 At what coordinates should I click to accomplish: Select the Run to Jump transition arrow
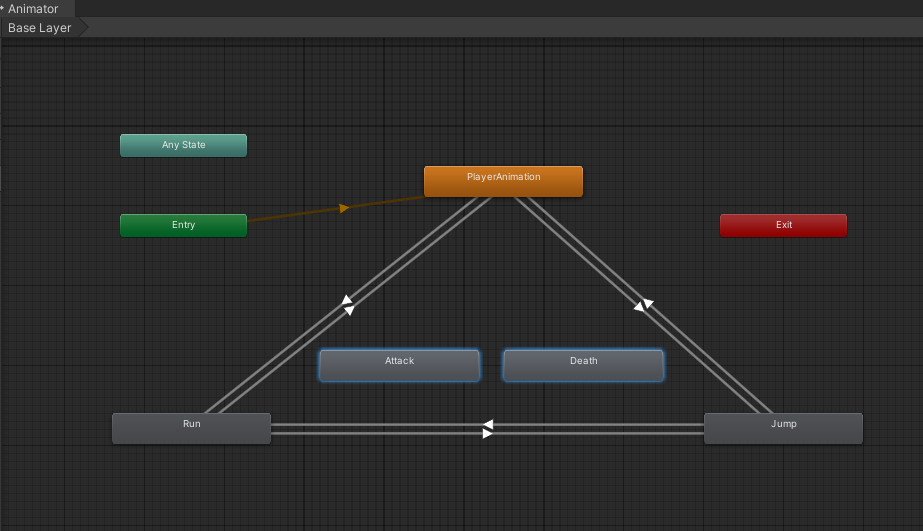click(487, 434)
